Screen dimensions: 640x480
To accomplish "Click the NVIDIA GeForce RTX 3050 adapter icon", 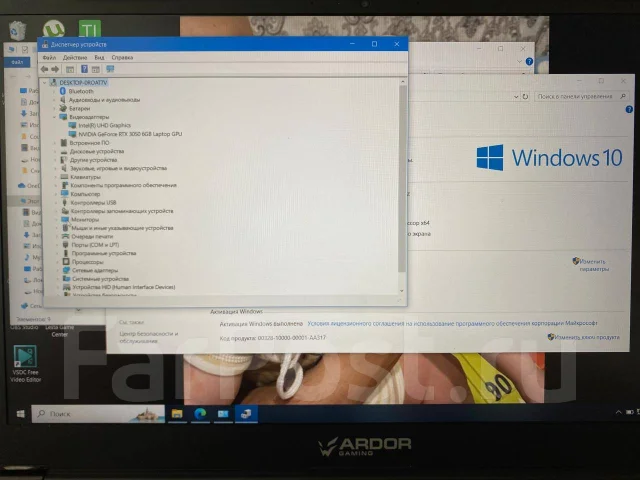I will click(73, 134).
